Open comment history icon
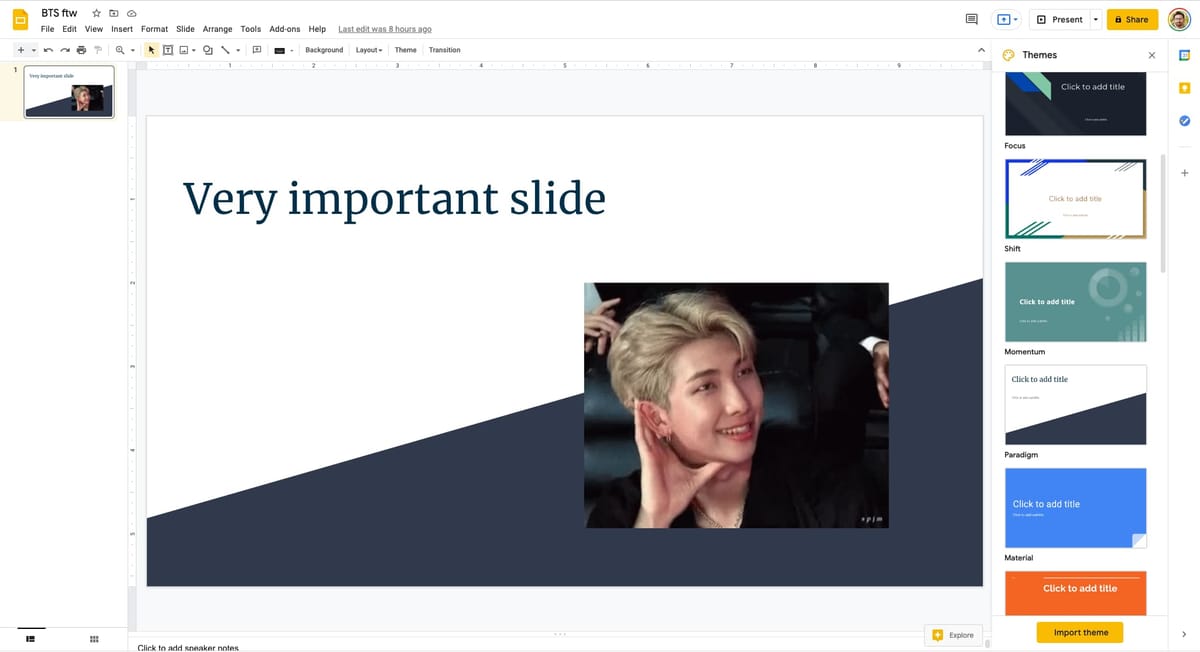This screenshot has width=1200, height=652. coord(971,19)
